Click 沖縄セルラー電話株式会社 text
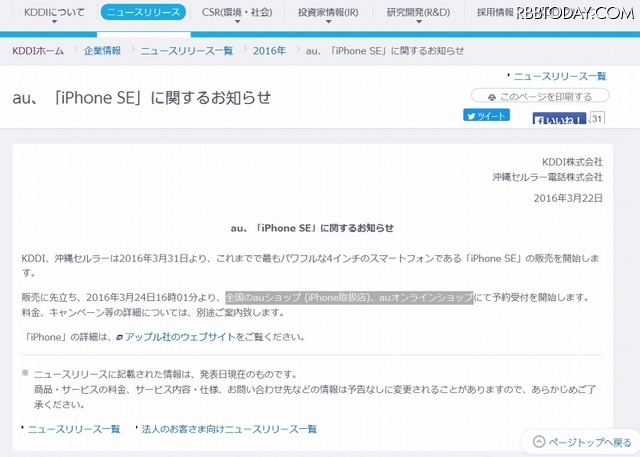 click(547, 177)
